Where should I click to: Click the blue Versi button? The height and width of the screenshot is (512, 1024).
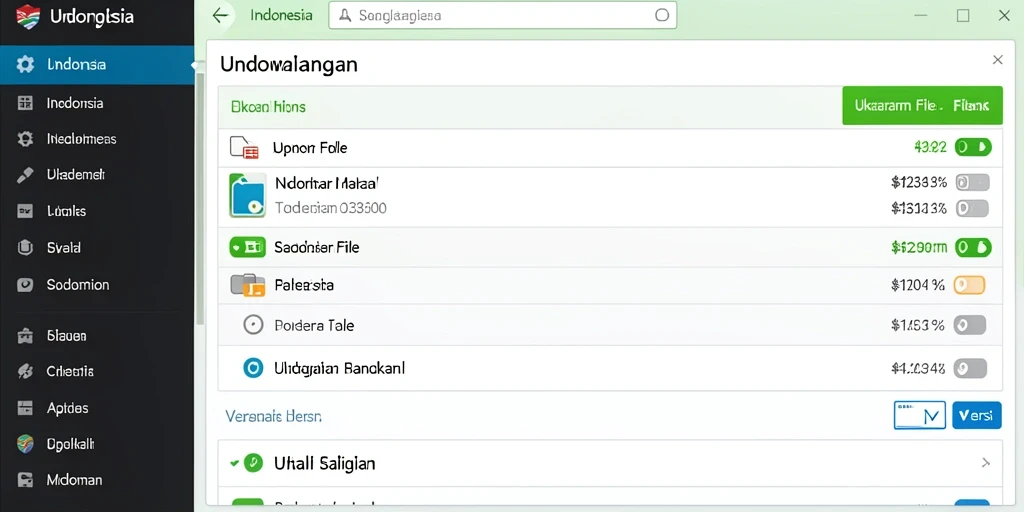(977, 415)
